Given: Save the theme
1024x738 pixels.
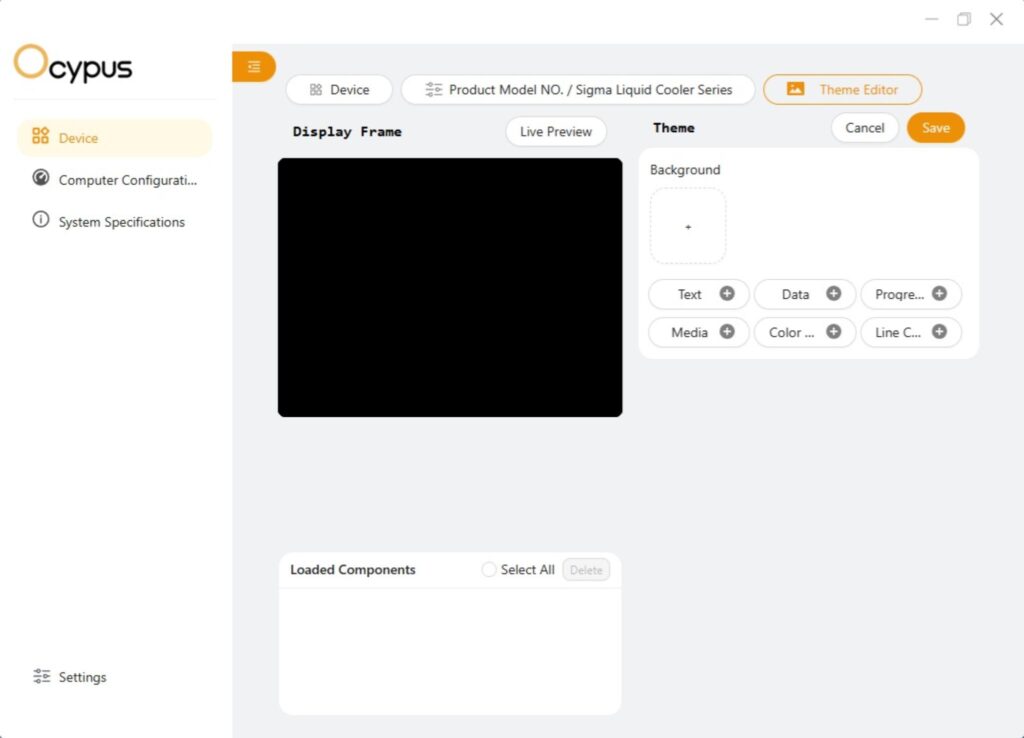Looking at the screenshot, I should tap(935, 127).
